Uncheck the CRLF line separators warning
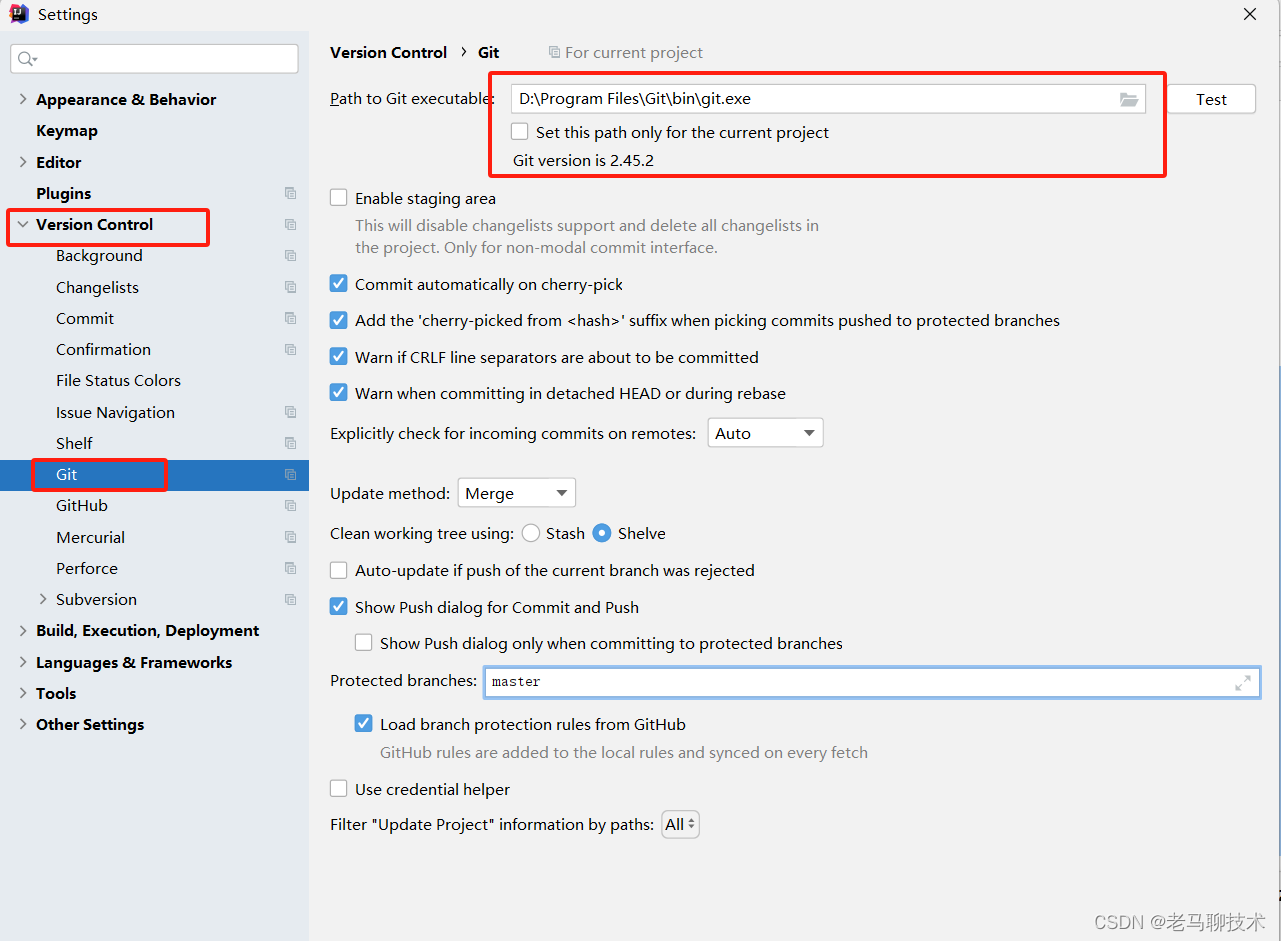 (x=339, y=357)
